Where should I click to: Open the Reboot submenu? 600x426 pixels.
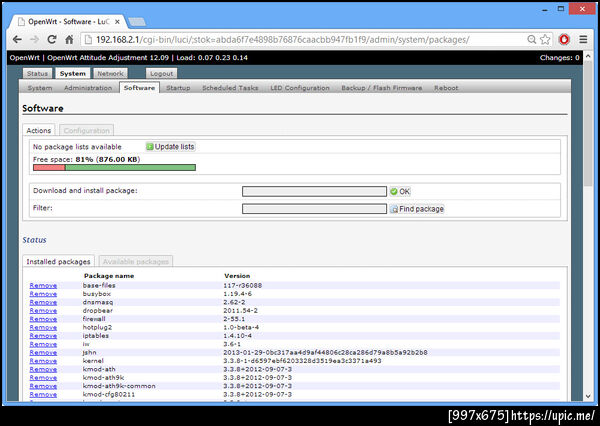click(x=446, y=88)
